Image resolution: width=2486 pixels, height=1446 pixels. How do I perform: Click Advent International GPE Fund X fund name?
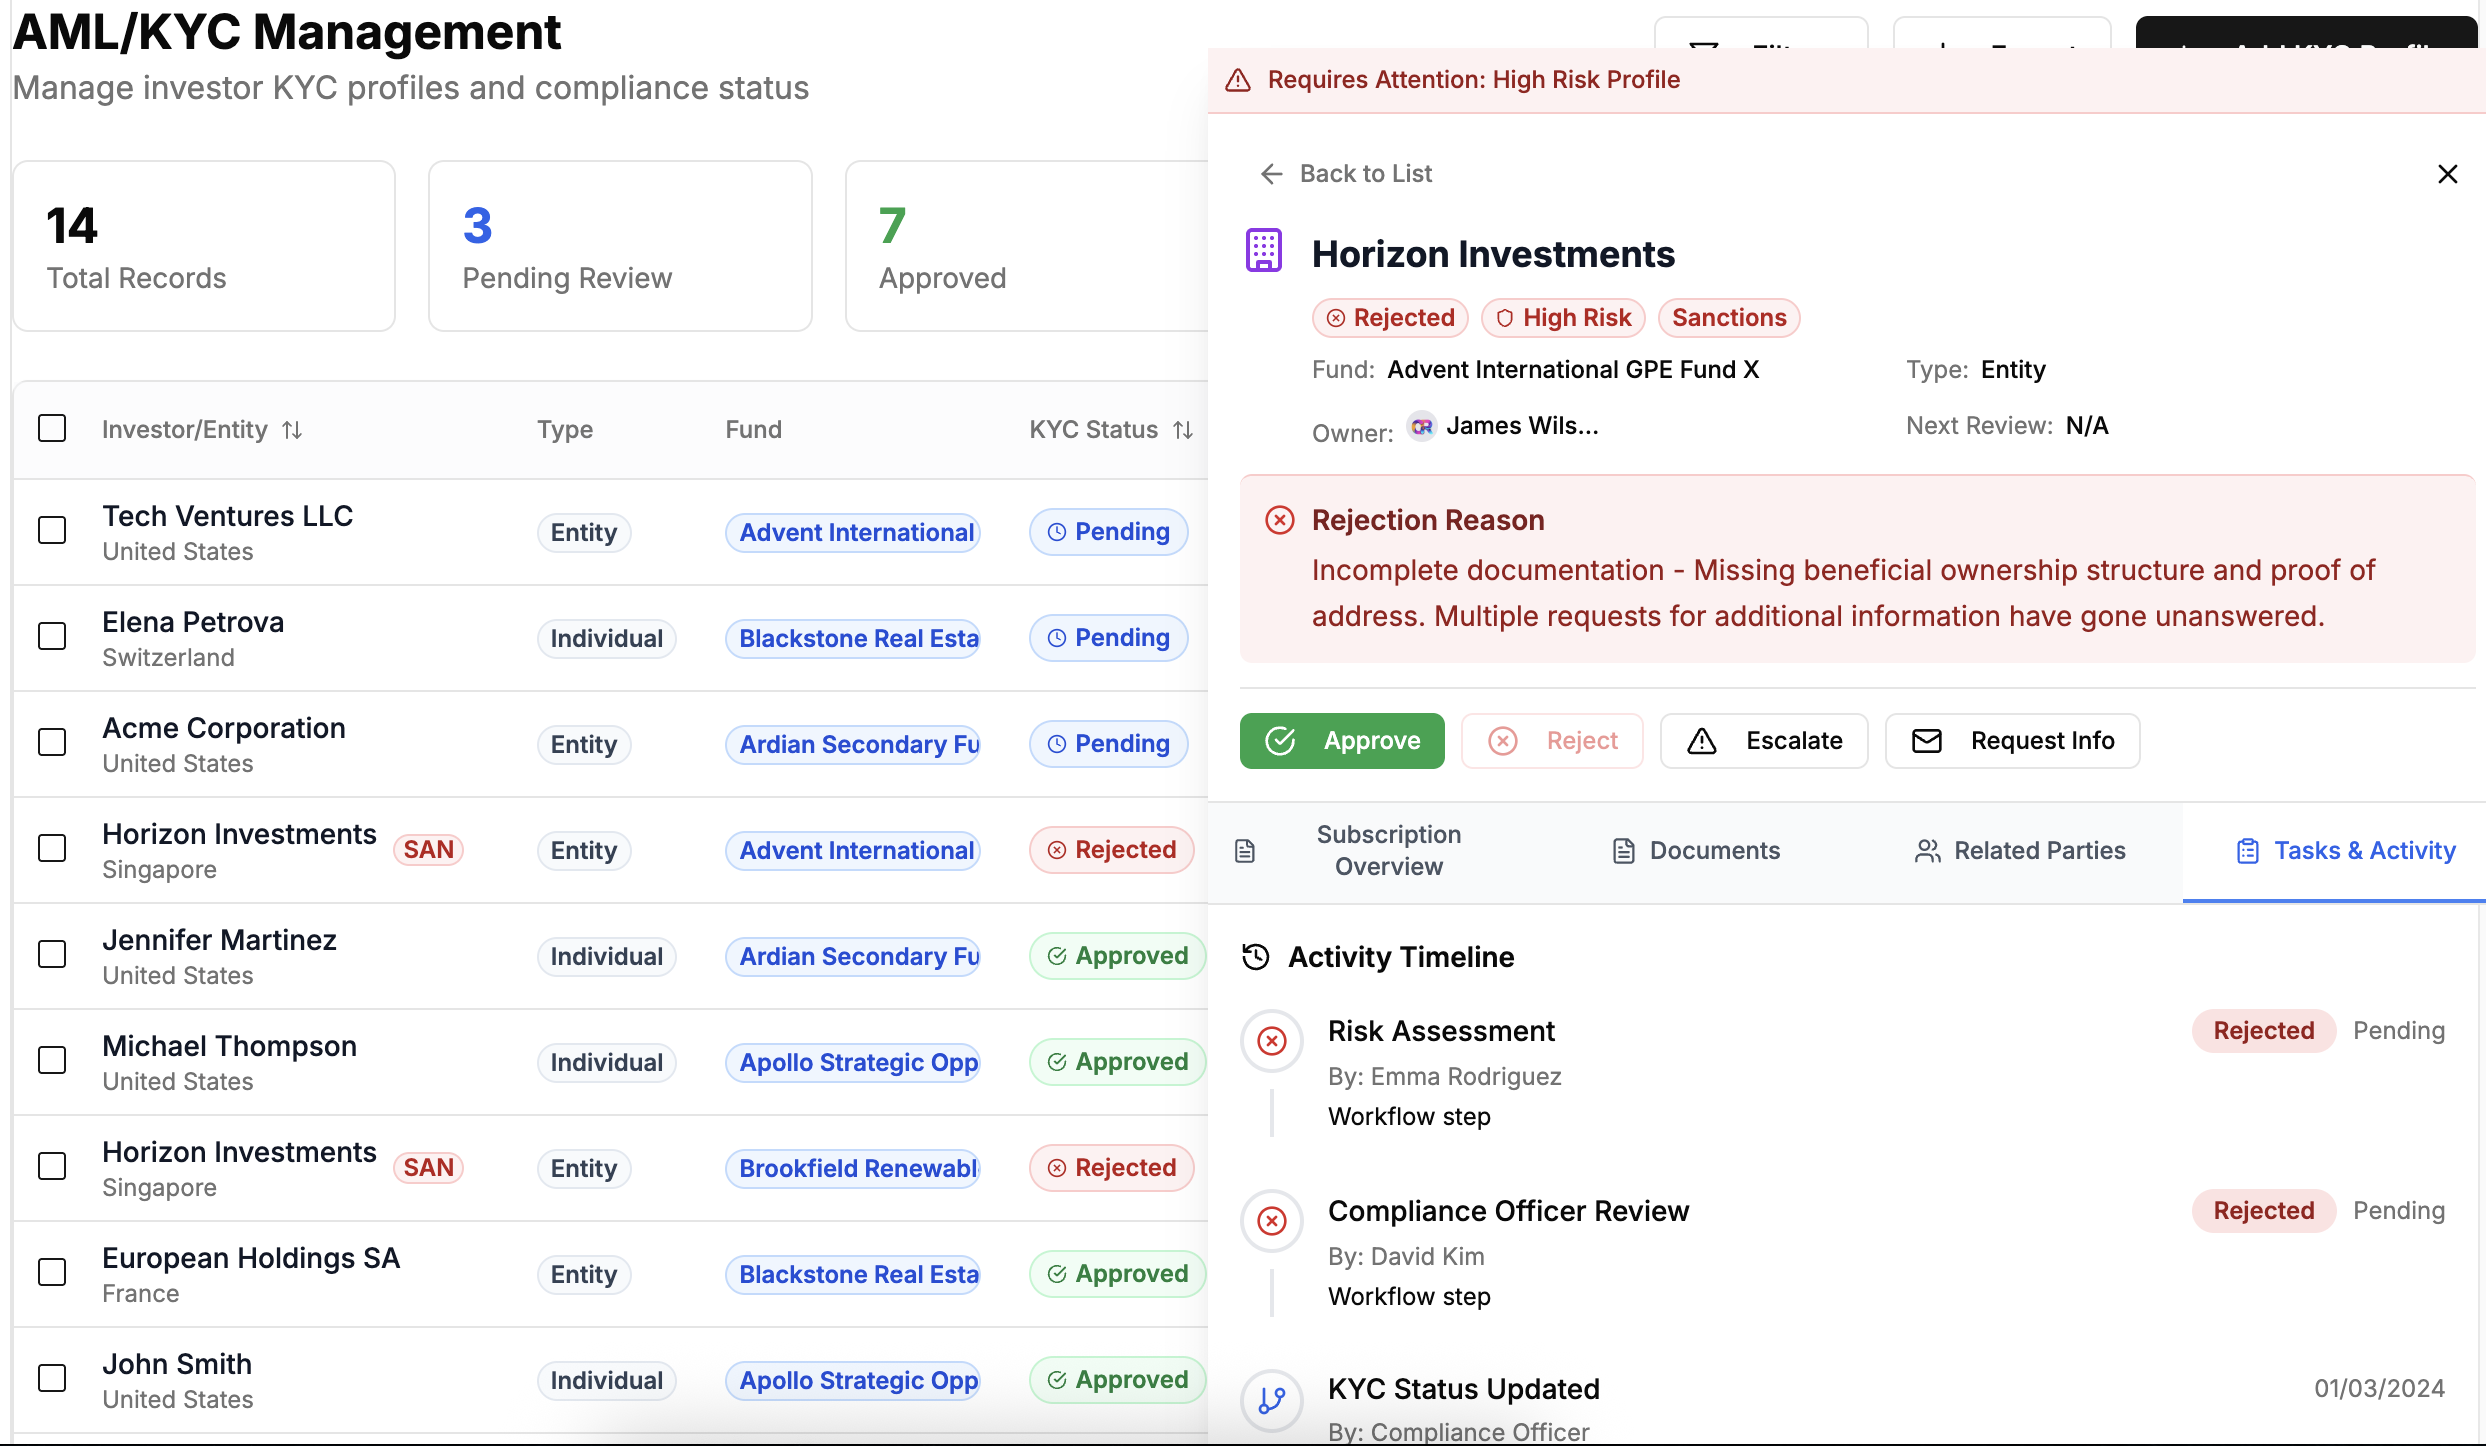click(1573, 370)
